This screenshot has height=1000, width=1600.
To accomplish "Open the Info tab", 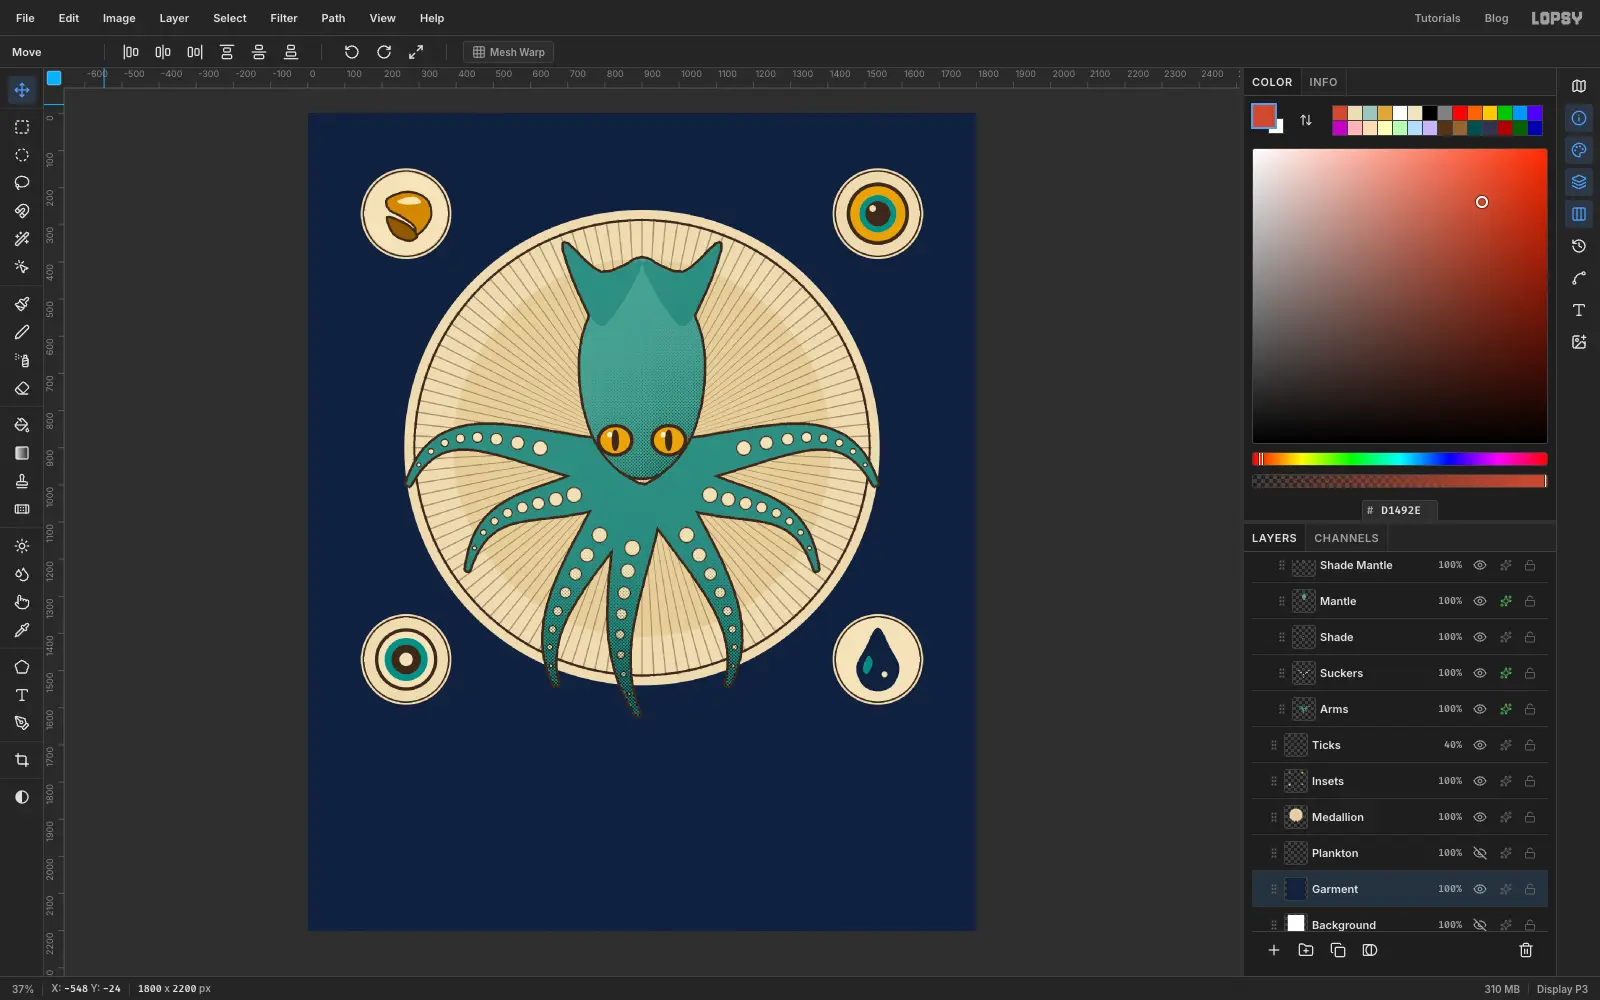I will click(x=1323, y=82).
